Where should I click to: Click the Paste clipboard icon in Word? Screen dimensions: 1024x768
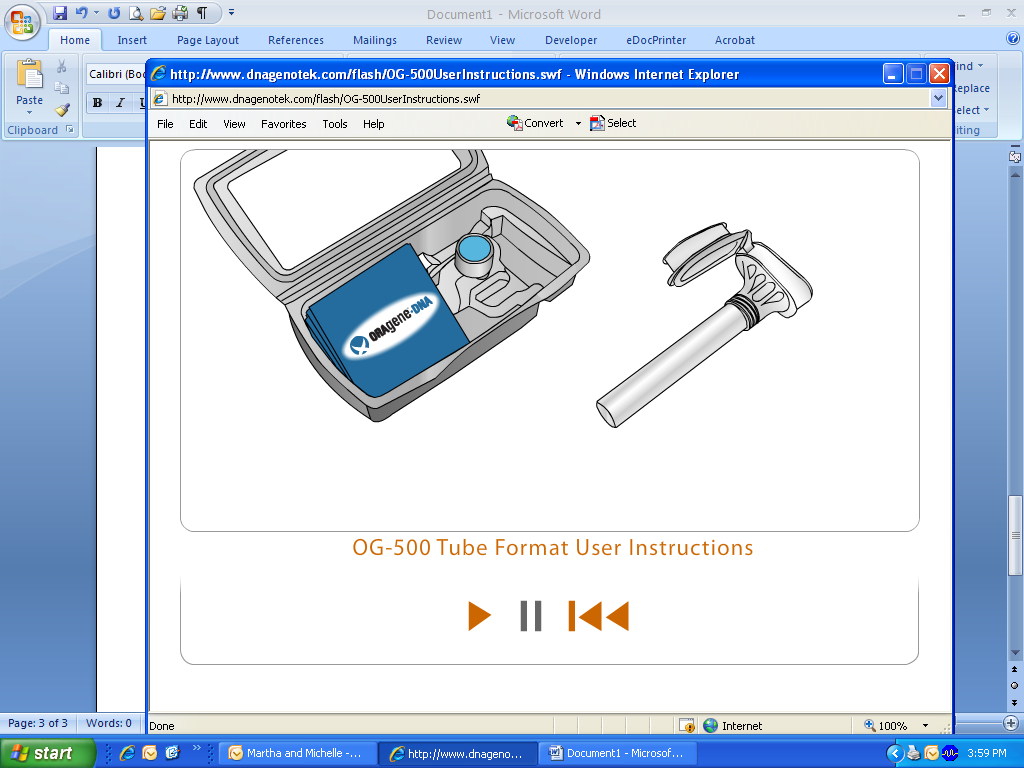point(29,74)
